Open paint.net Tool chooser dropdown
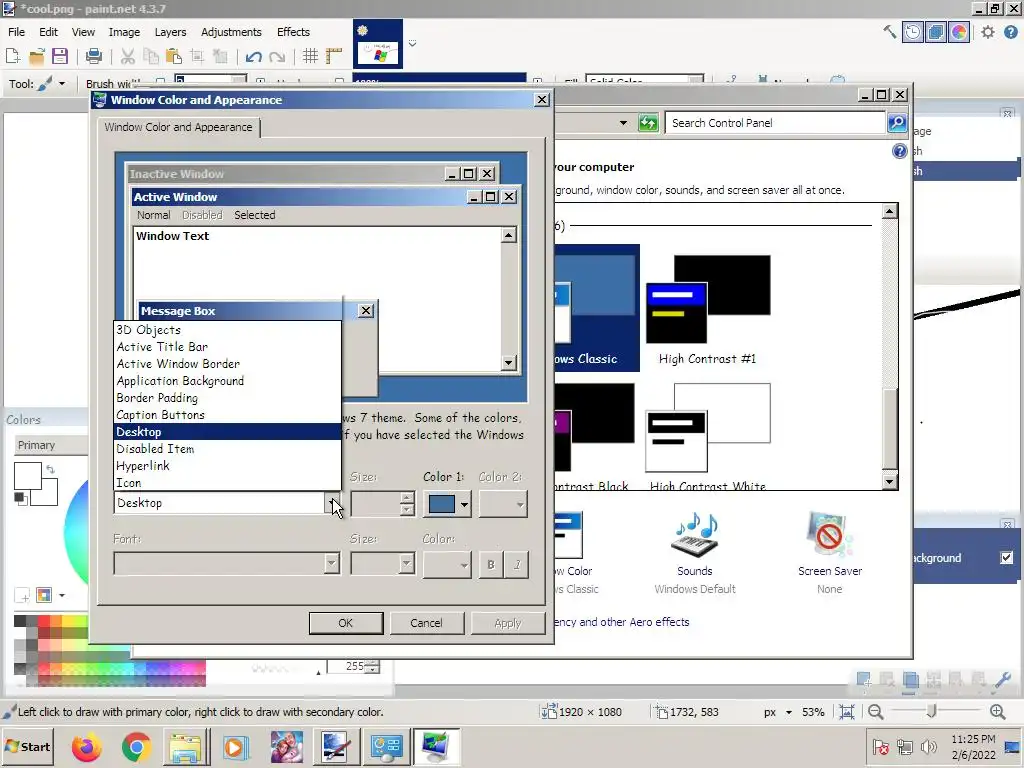This screenshot has width=1024, height=768. (x=62, y=84)
